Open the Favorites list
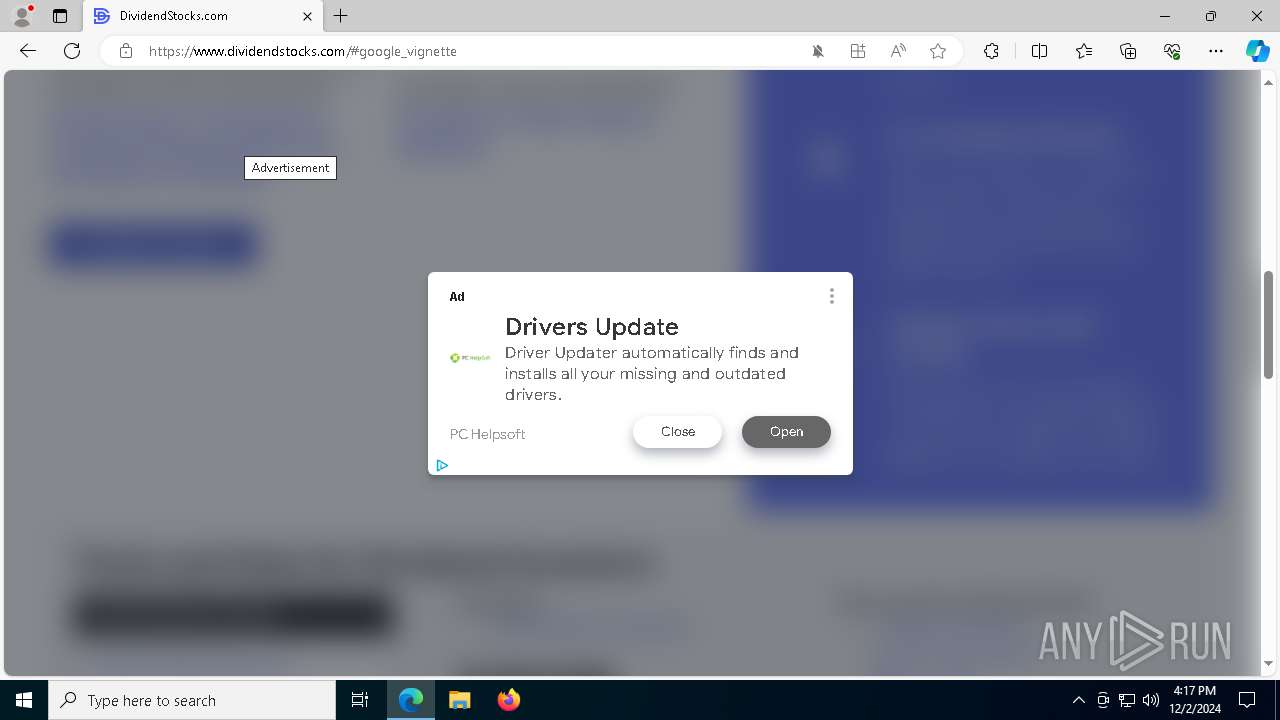This screenshot has height=720, width=1280. click(x=1084, y=51)
